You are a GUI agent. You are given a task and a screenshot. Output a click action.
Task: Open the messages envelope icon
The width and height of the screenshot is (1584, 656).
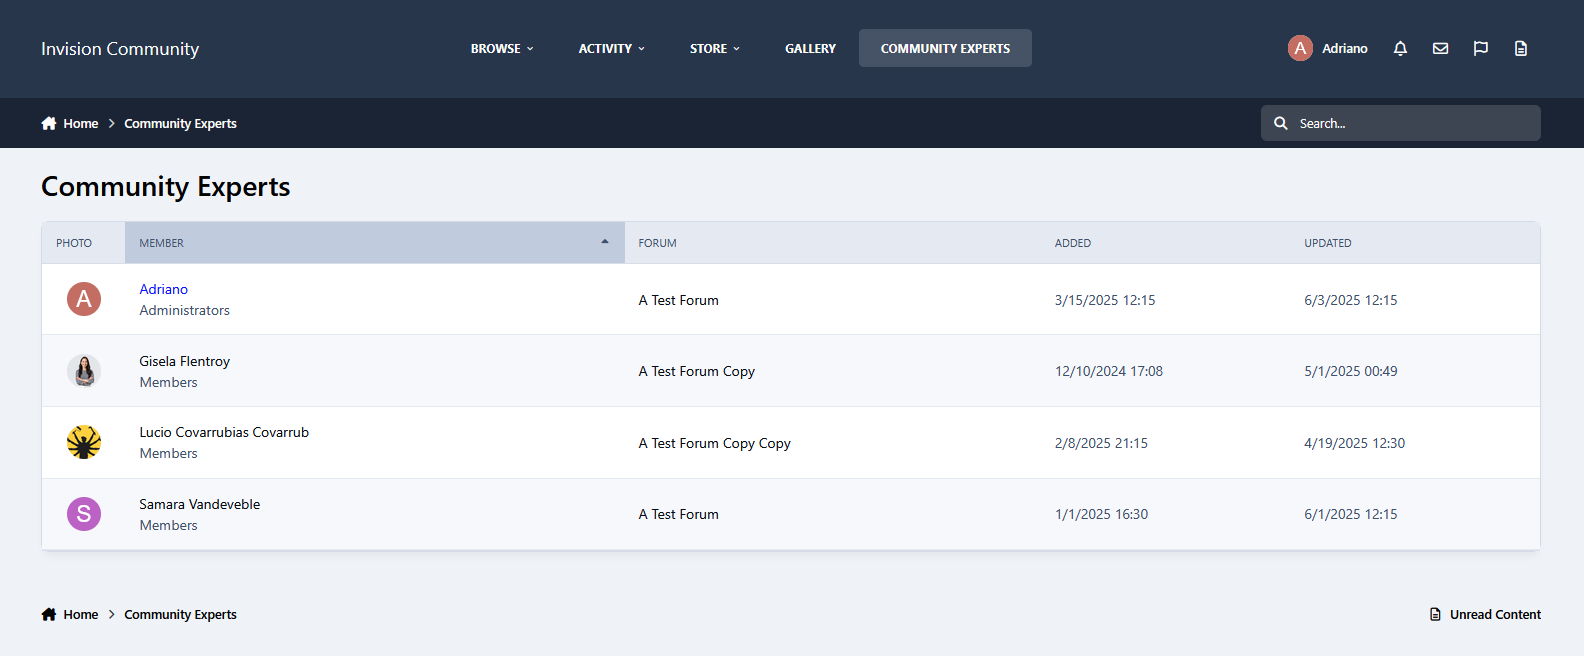pyautogui.click(x=1440, y=48)
